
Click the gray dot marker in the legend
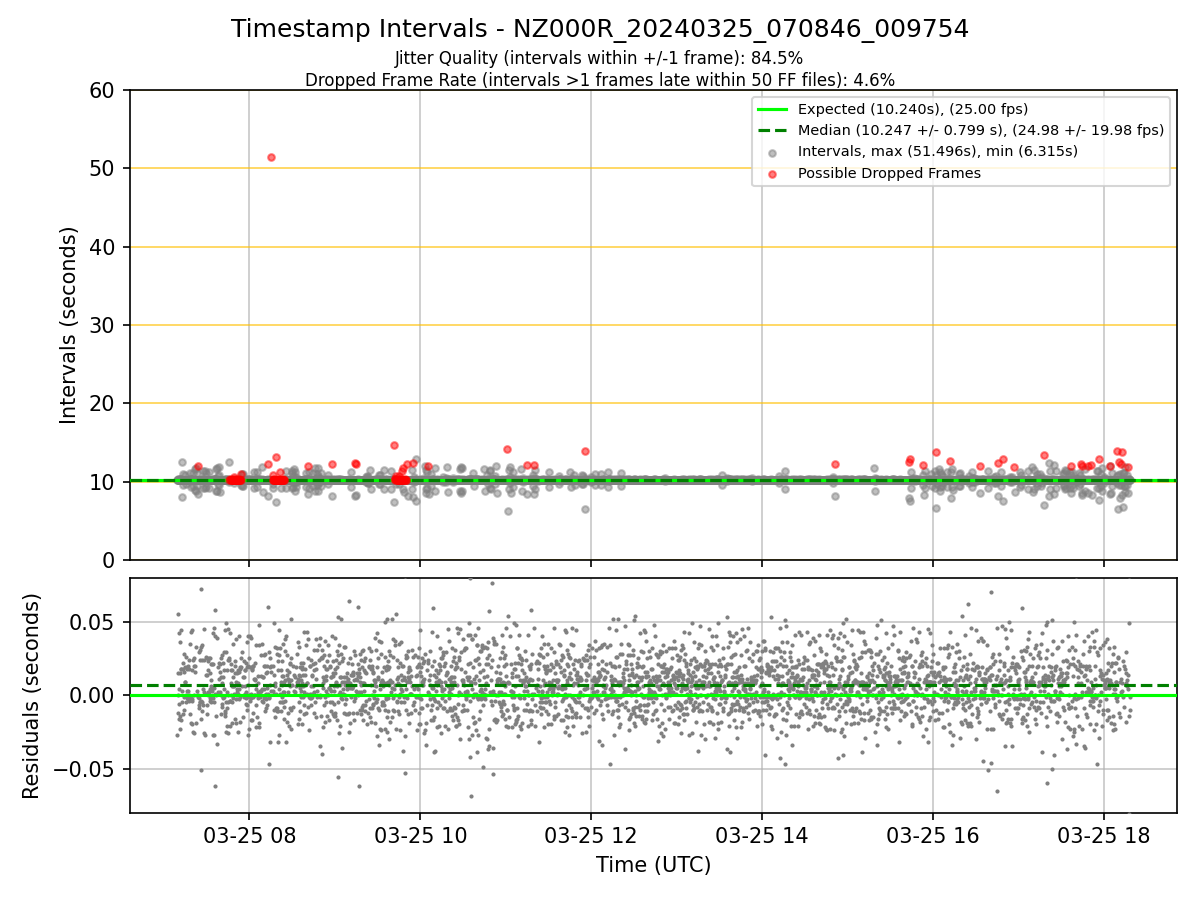773,153
